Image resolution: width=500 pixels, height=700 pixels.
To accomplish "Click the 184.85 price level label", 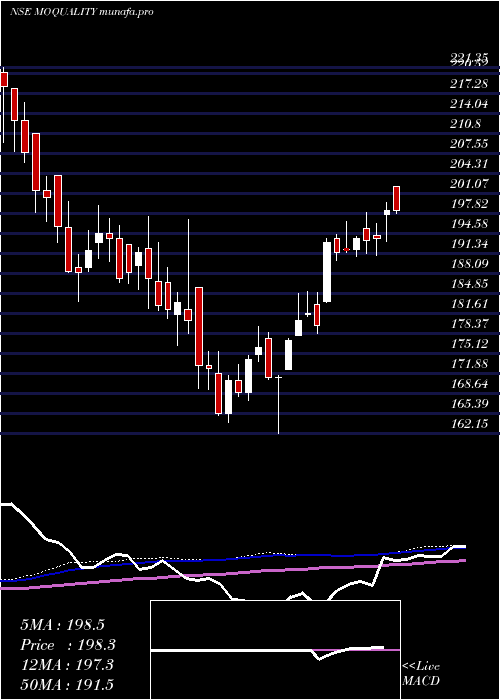I will click(469, 284).
